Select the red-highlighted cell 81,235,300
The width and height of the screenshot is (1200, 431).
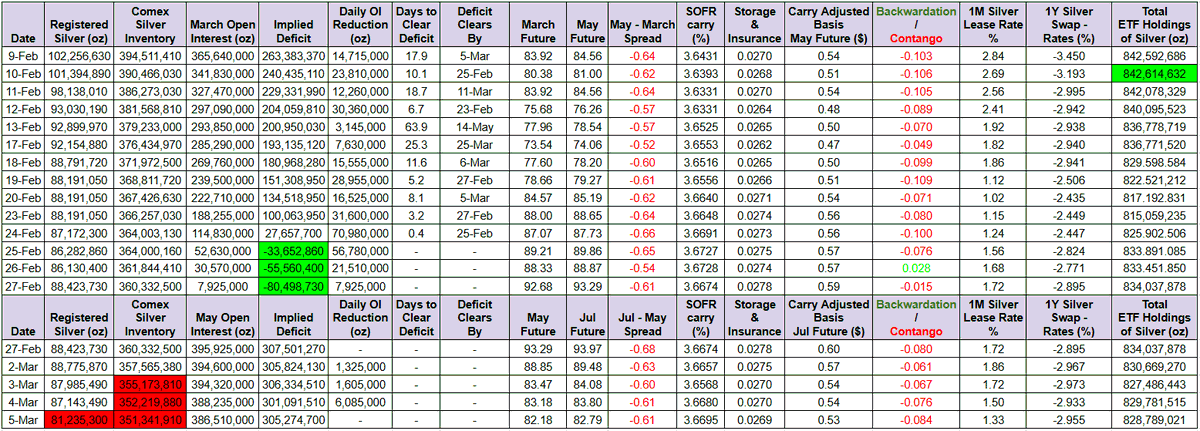[79, 419]
